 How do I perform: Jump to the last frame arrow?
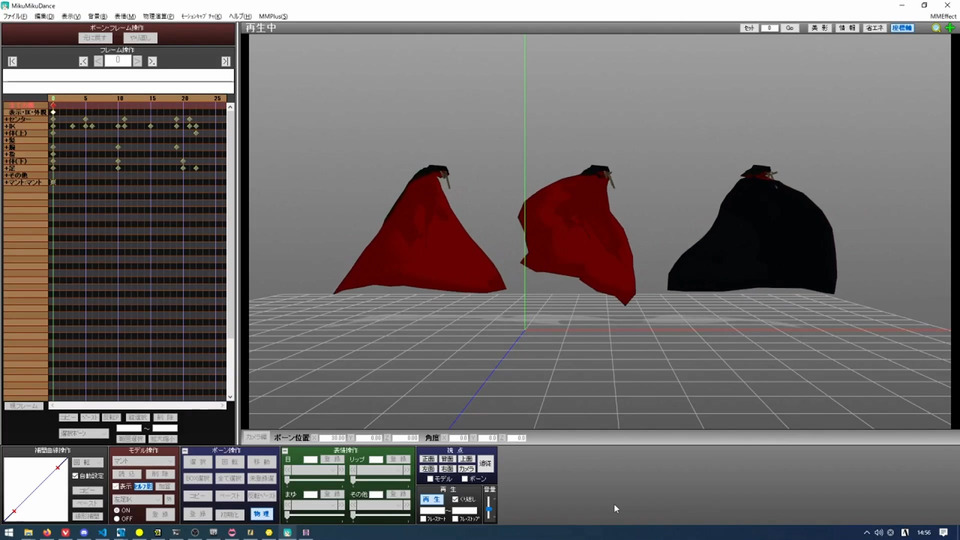click(x=226, y=61)
